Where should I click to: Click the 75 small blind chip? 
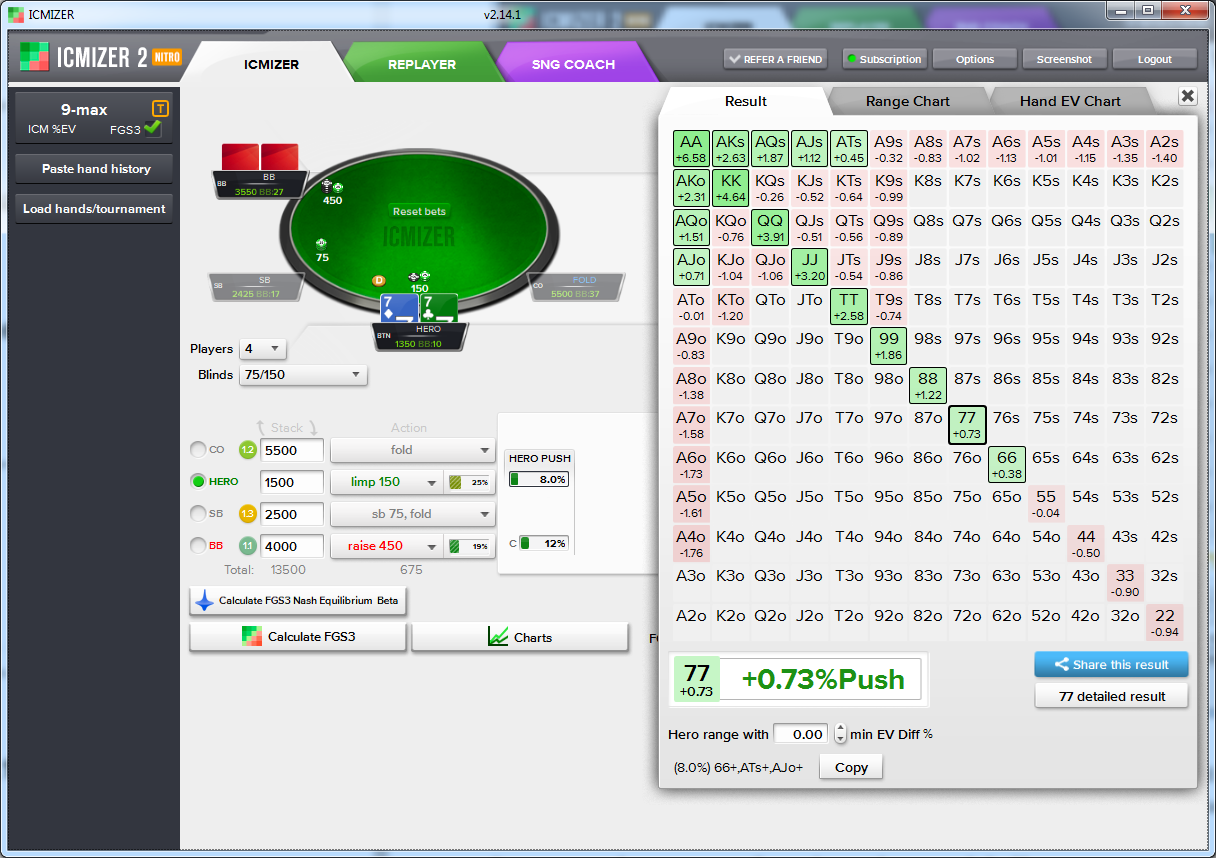click(x=322, y=250)
